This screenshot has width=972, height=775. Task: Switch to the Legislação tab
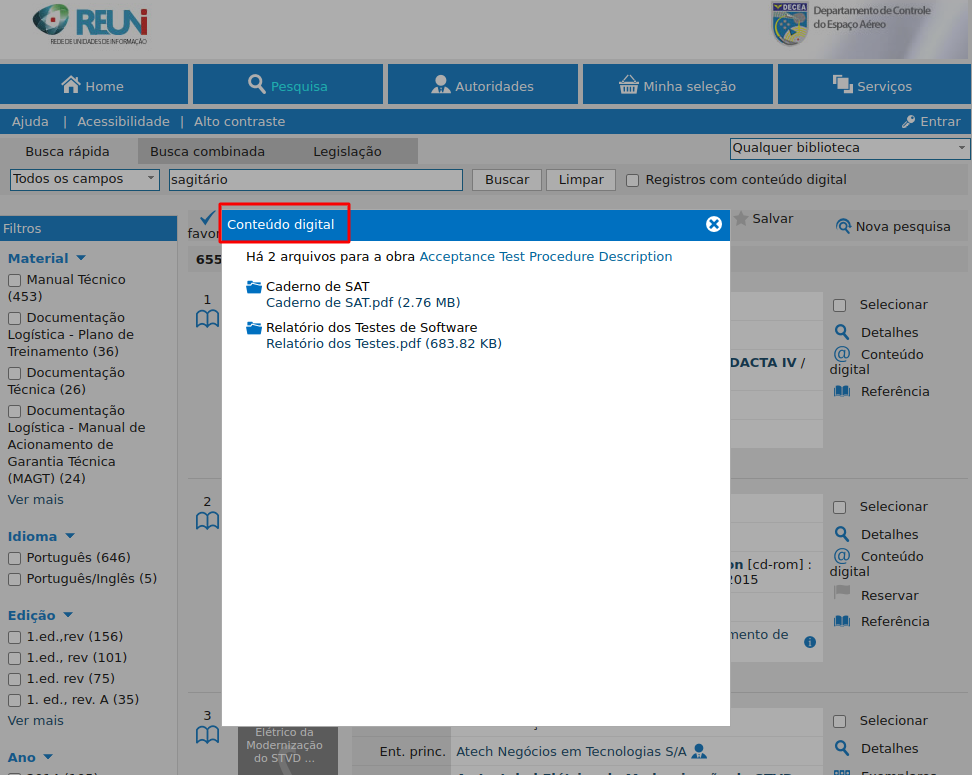[x=347, y=151]
